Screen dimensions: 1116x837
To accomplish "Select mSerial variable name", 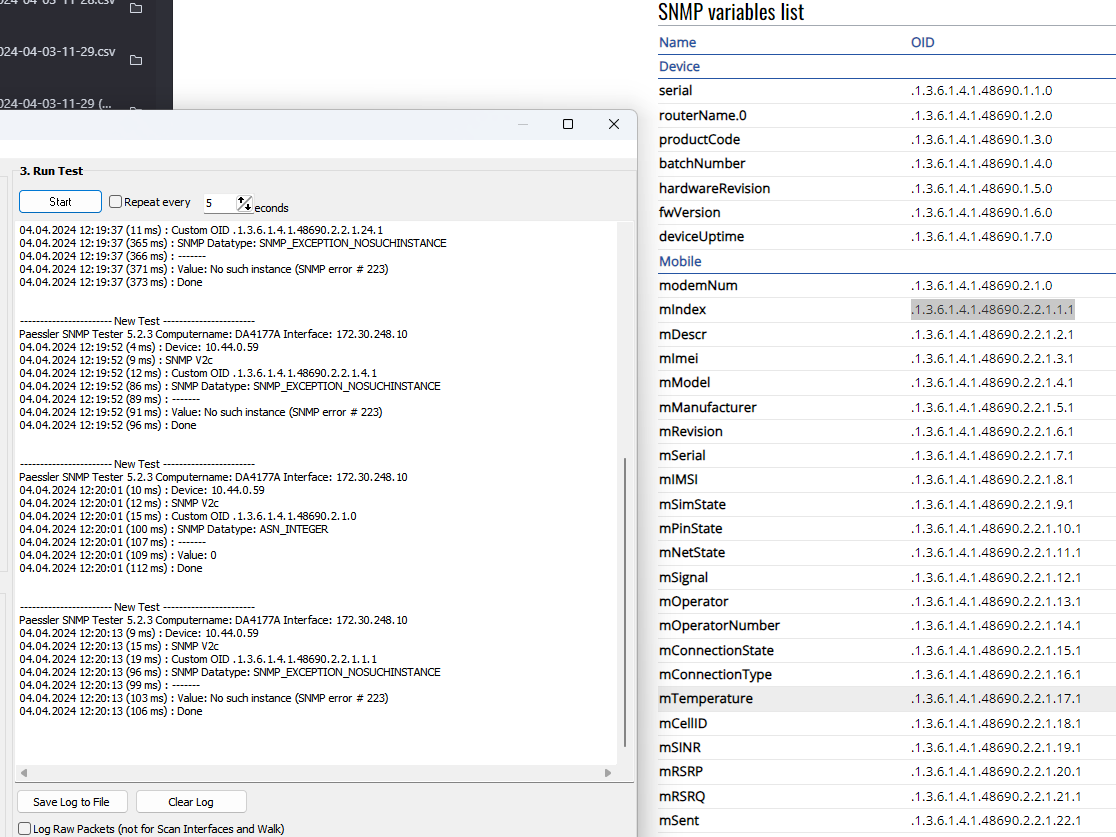I will tap(682, 456).
